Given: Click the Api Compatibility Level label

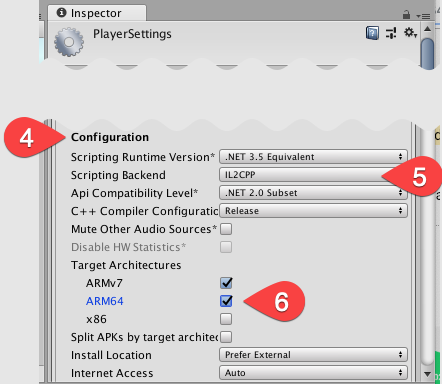Looking at the screenshot, I should click(x=134, y=193).
